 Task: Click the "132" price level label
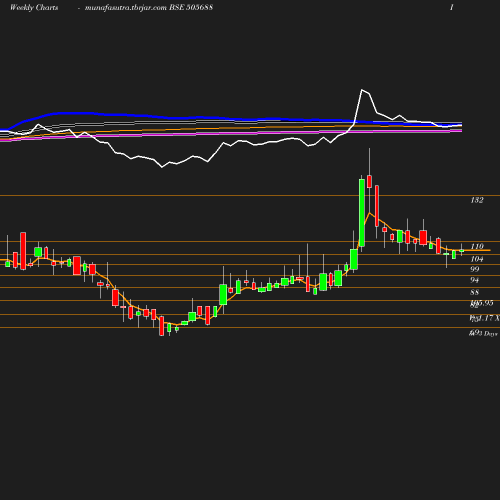(x=477, y=200)
